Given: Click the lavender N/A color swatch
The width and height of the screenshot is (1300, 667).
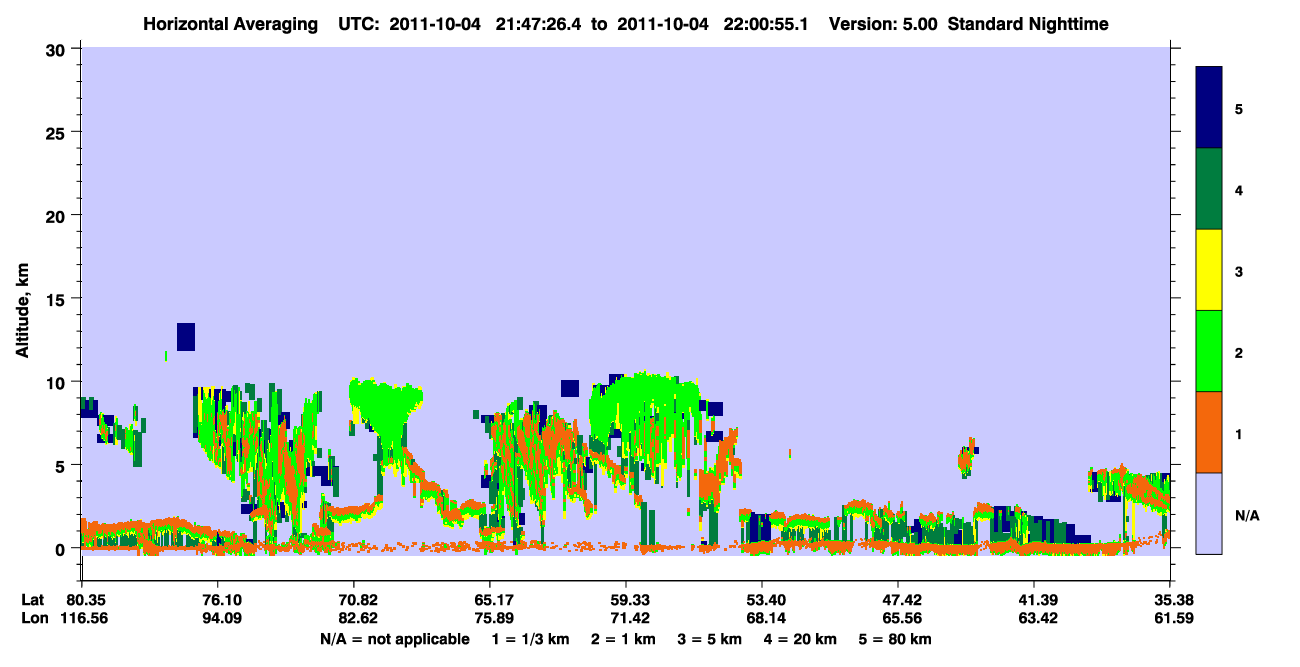Looking at the screenshot, I should (x=1209, y=513).
